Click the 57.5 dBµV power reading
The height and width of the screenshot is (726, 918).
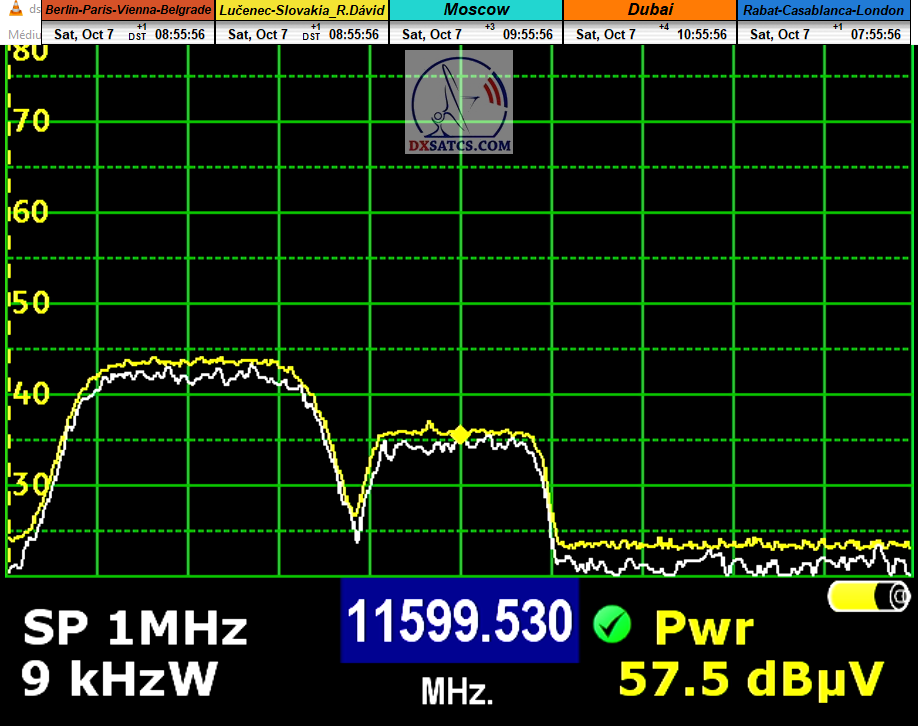[x=751, y=678]
